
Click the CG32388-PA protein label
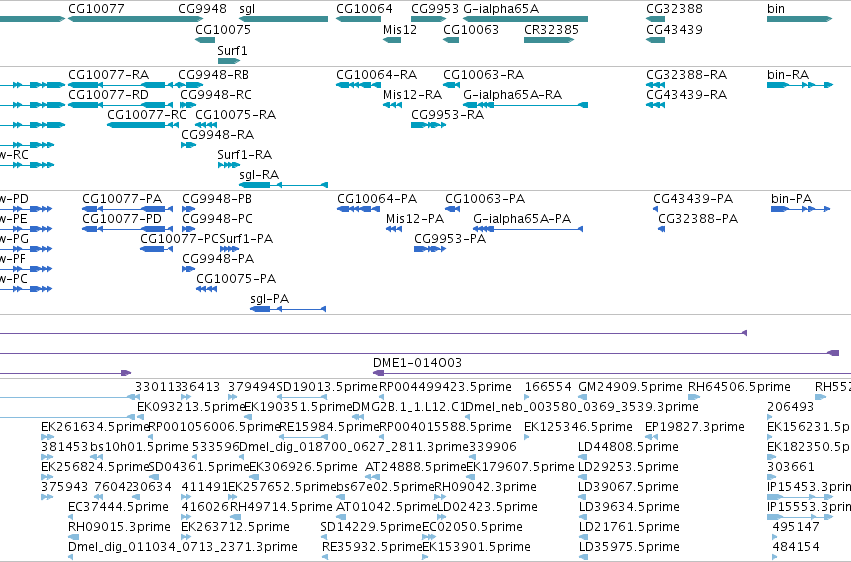point(698,219)
